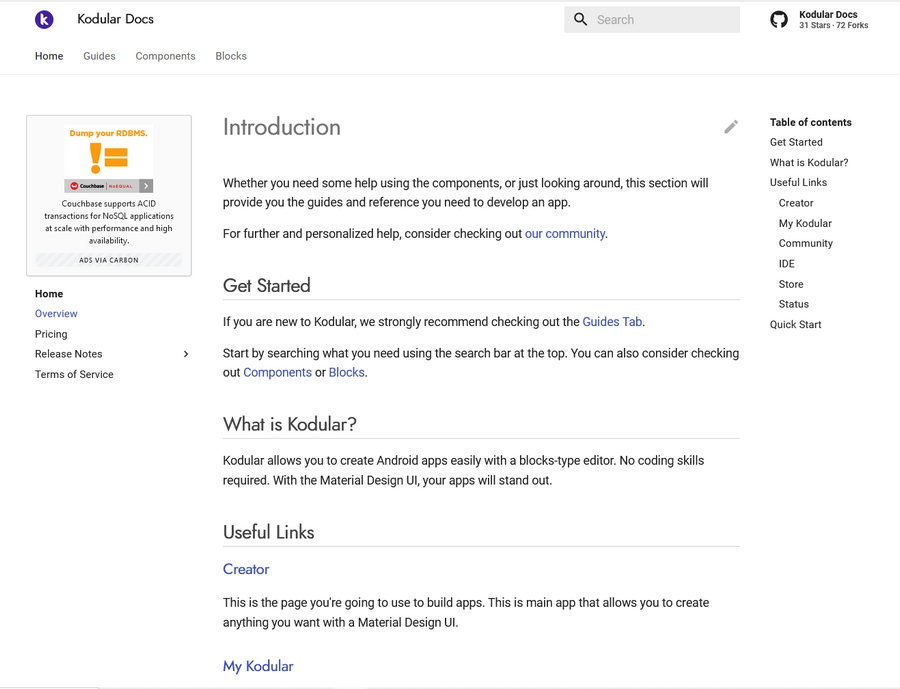Viewport: 900px width, 689px height.
Task: Open Release Notes in the sidebar
Action: coord(68,354)
